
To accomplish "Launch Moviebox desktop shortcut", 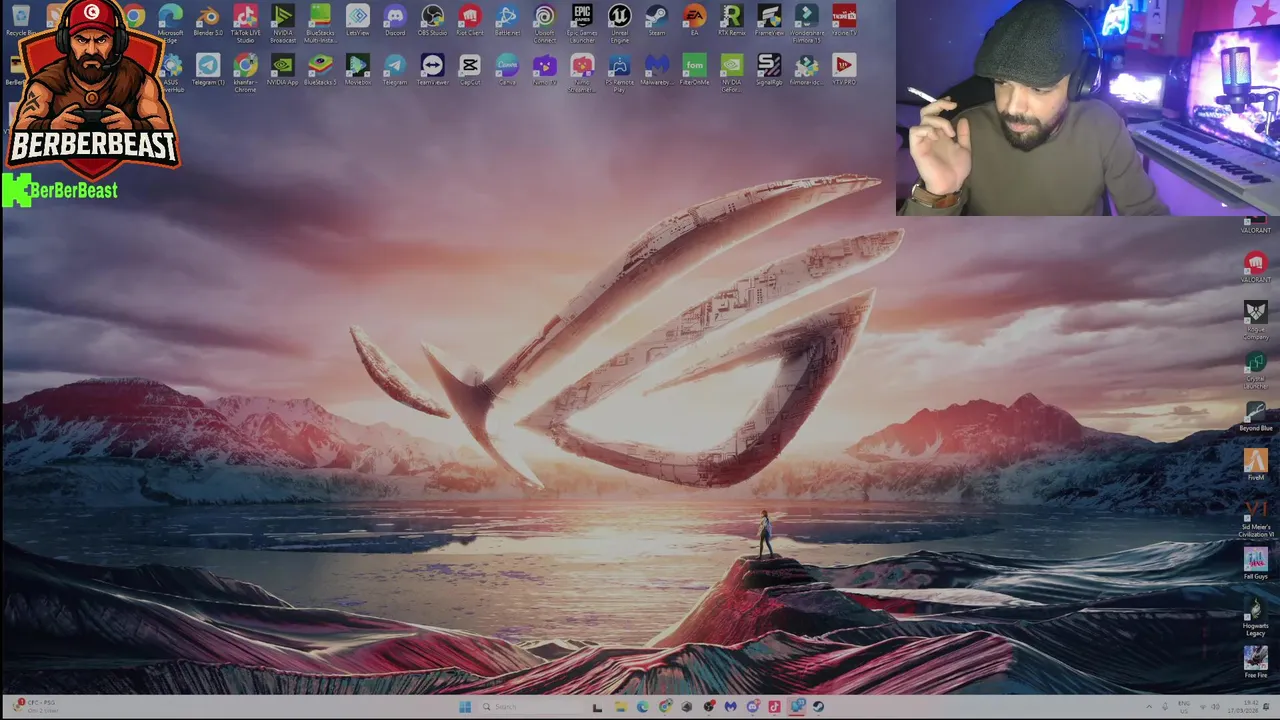I will pos(357,70).
